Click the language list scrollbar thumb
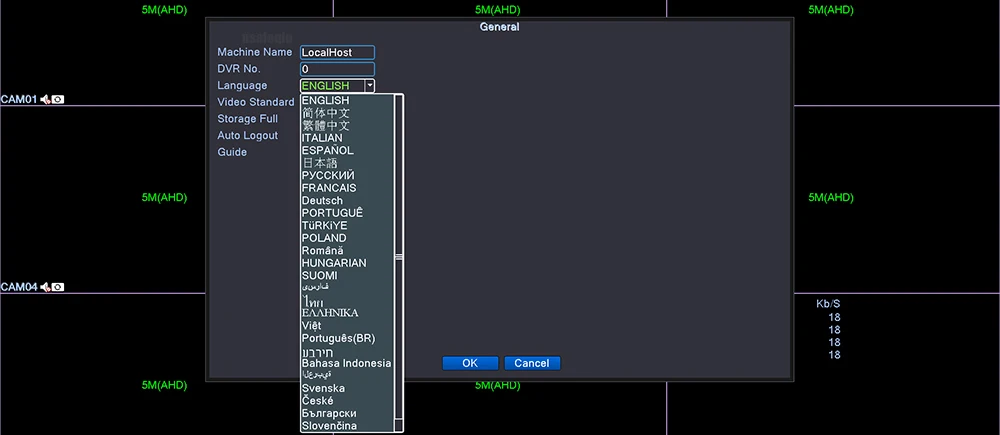1000x435 pixels. tap(399, 257)
